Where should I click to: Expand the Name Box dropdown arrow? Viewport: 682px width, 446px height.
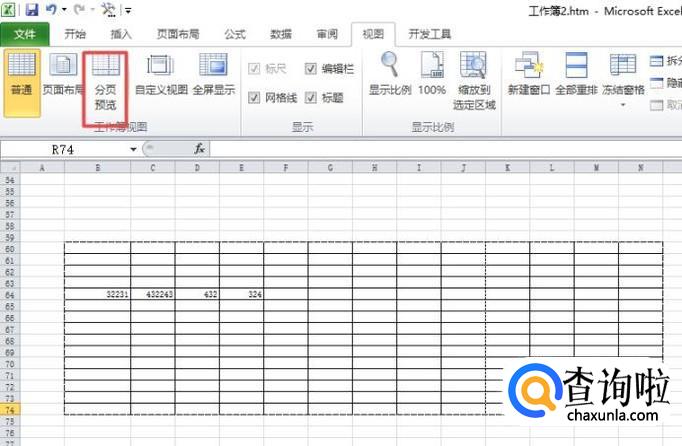click(133, 149)
